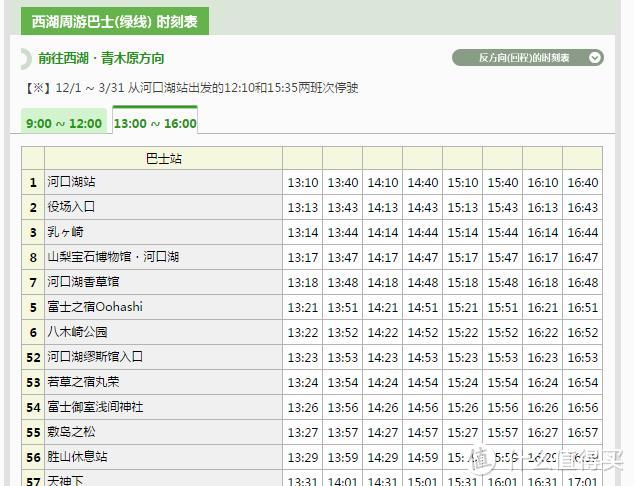Click the 前往西湖·青木原方向 heading
634x486 pixels.
pos(101,58)
